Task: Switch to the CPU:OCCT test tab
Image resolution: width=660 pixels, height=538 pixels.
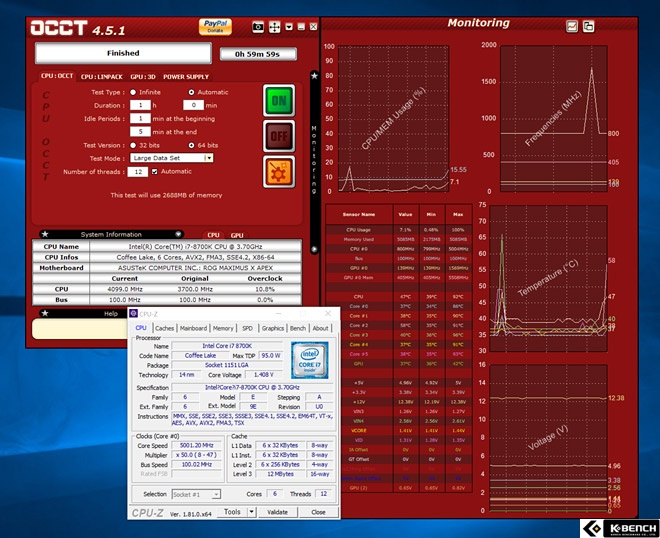Action: click(57, 76)
